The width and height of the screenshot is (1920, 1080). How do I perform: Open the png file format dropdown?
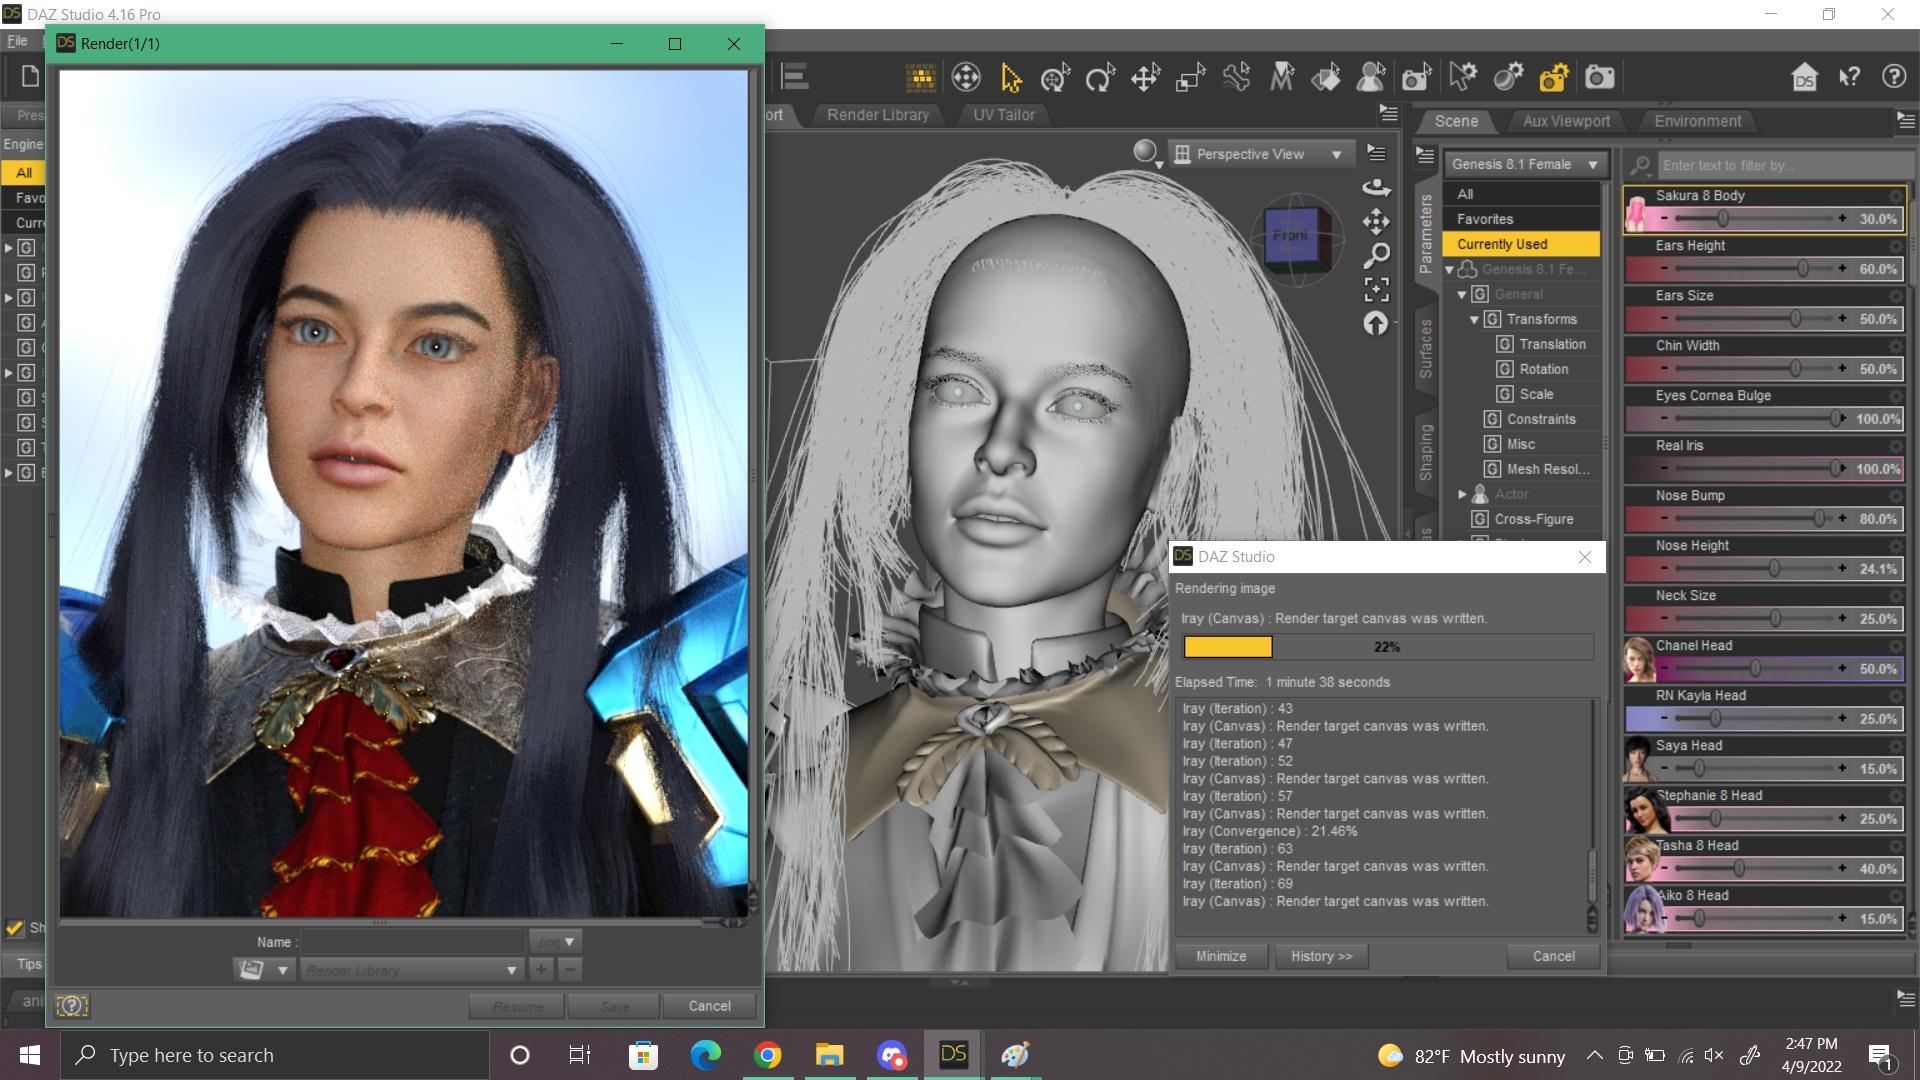pos(557,942)
